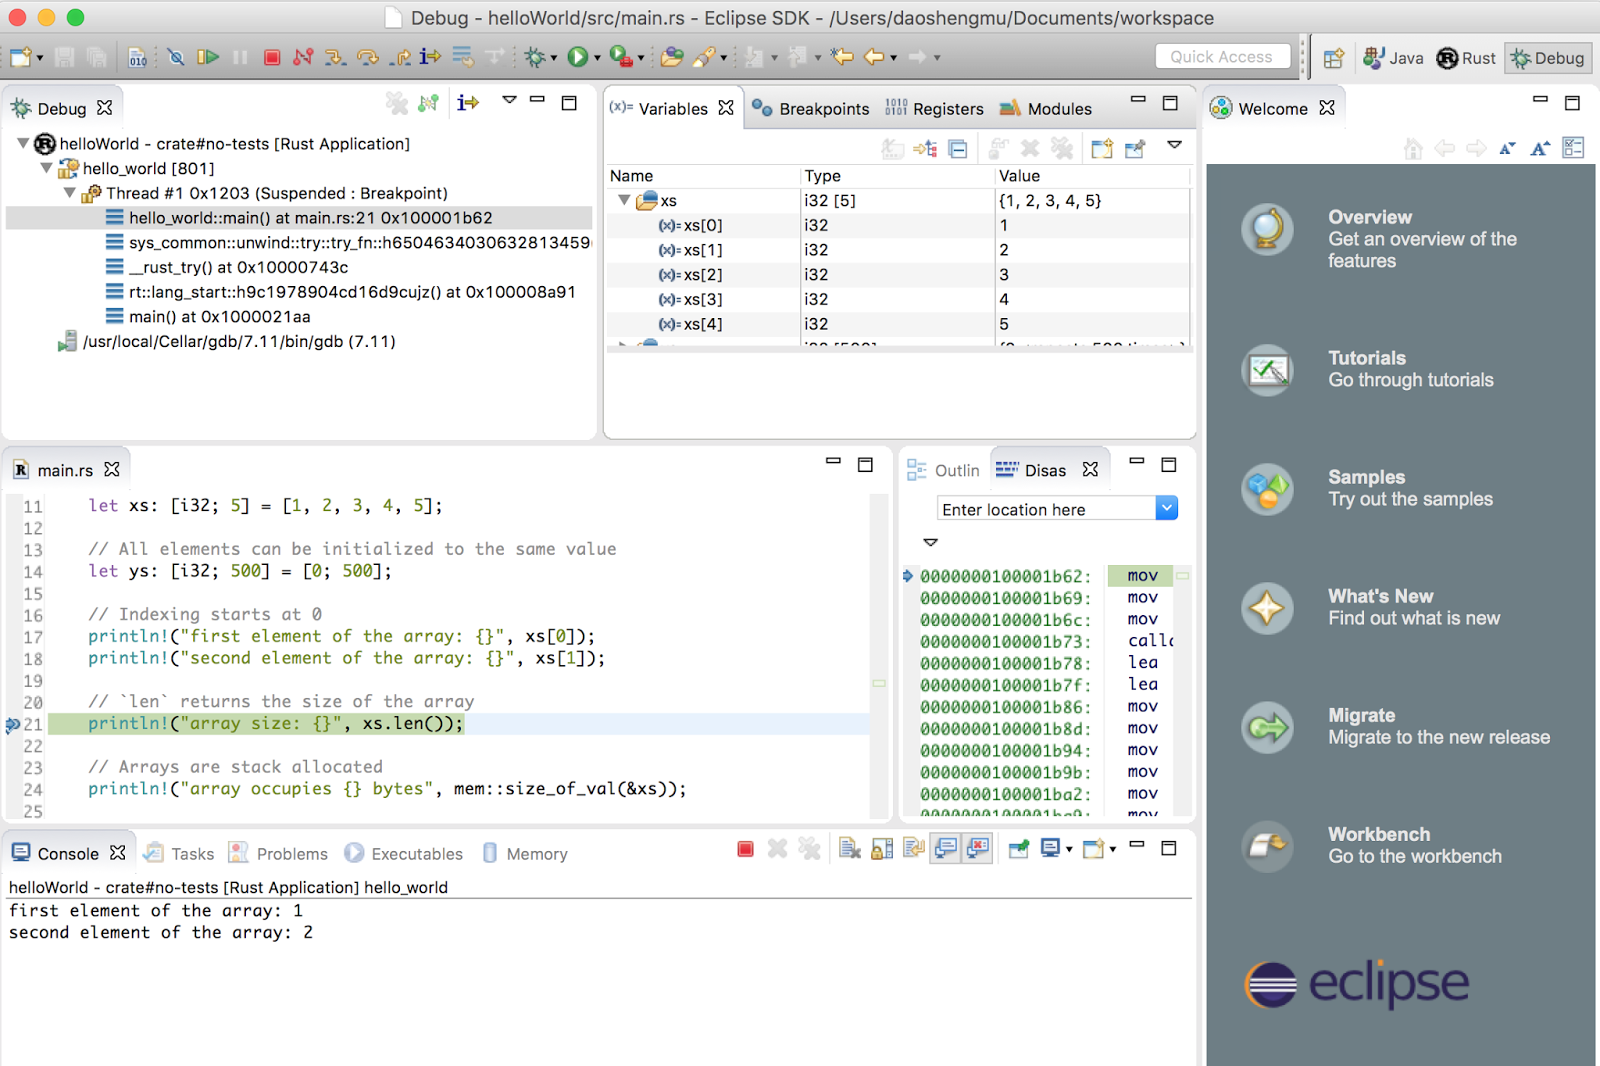Viewport: 1600px width, 1066px height.
Task: Click the Open New View icon in Variables
Action: click(1102, 149)
